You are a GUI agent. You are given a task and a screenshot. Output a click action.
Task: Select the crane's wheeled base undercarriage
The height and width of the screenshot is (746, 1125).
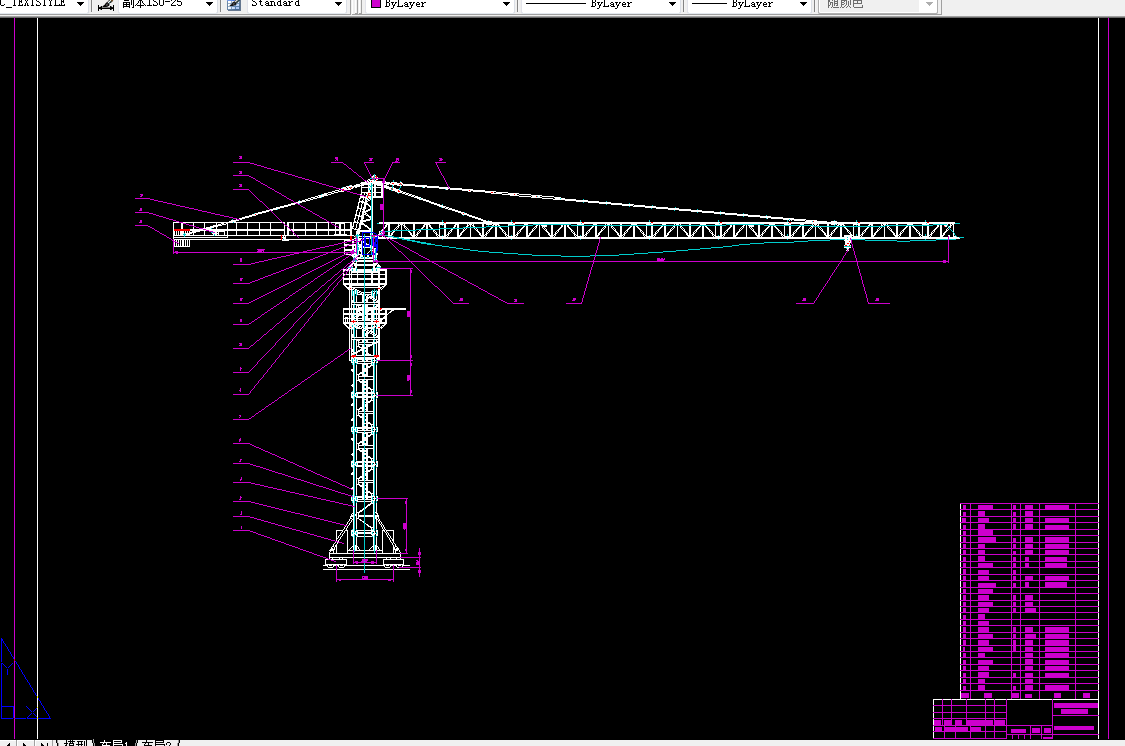(x=364, y=562)
